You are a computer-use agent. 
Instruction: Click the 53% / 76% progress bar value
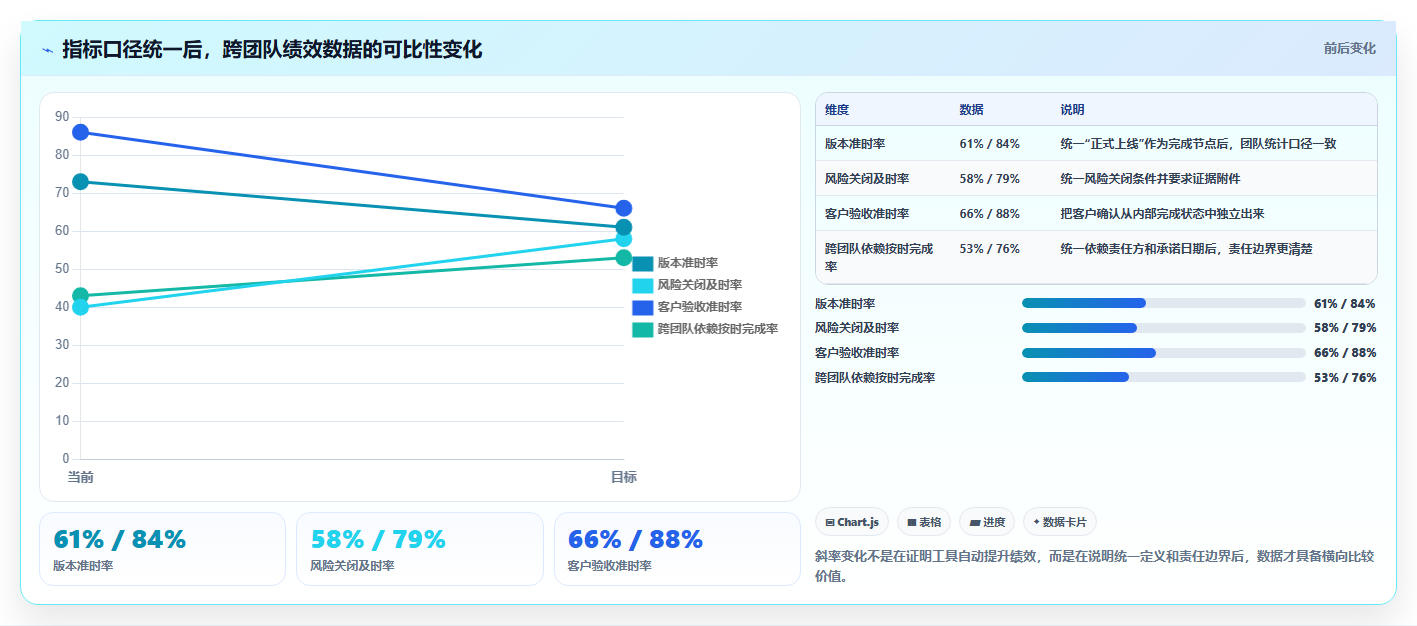1345,378
